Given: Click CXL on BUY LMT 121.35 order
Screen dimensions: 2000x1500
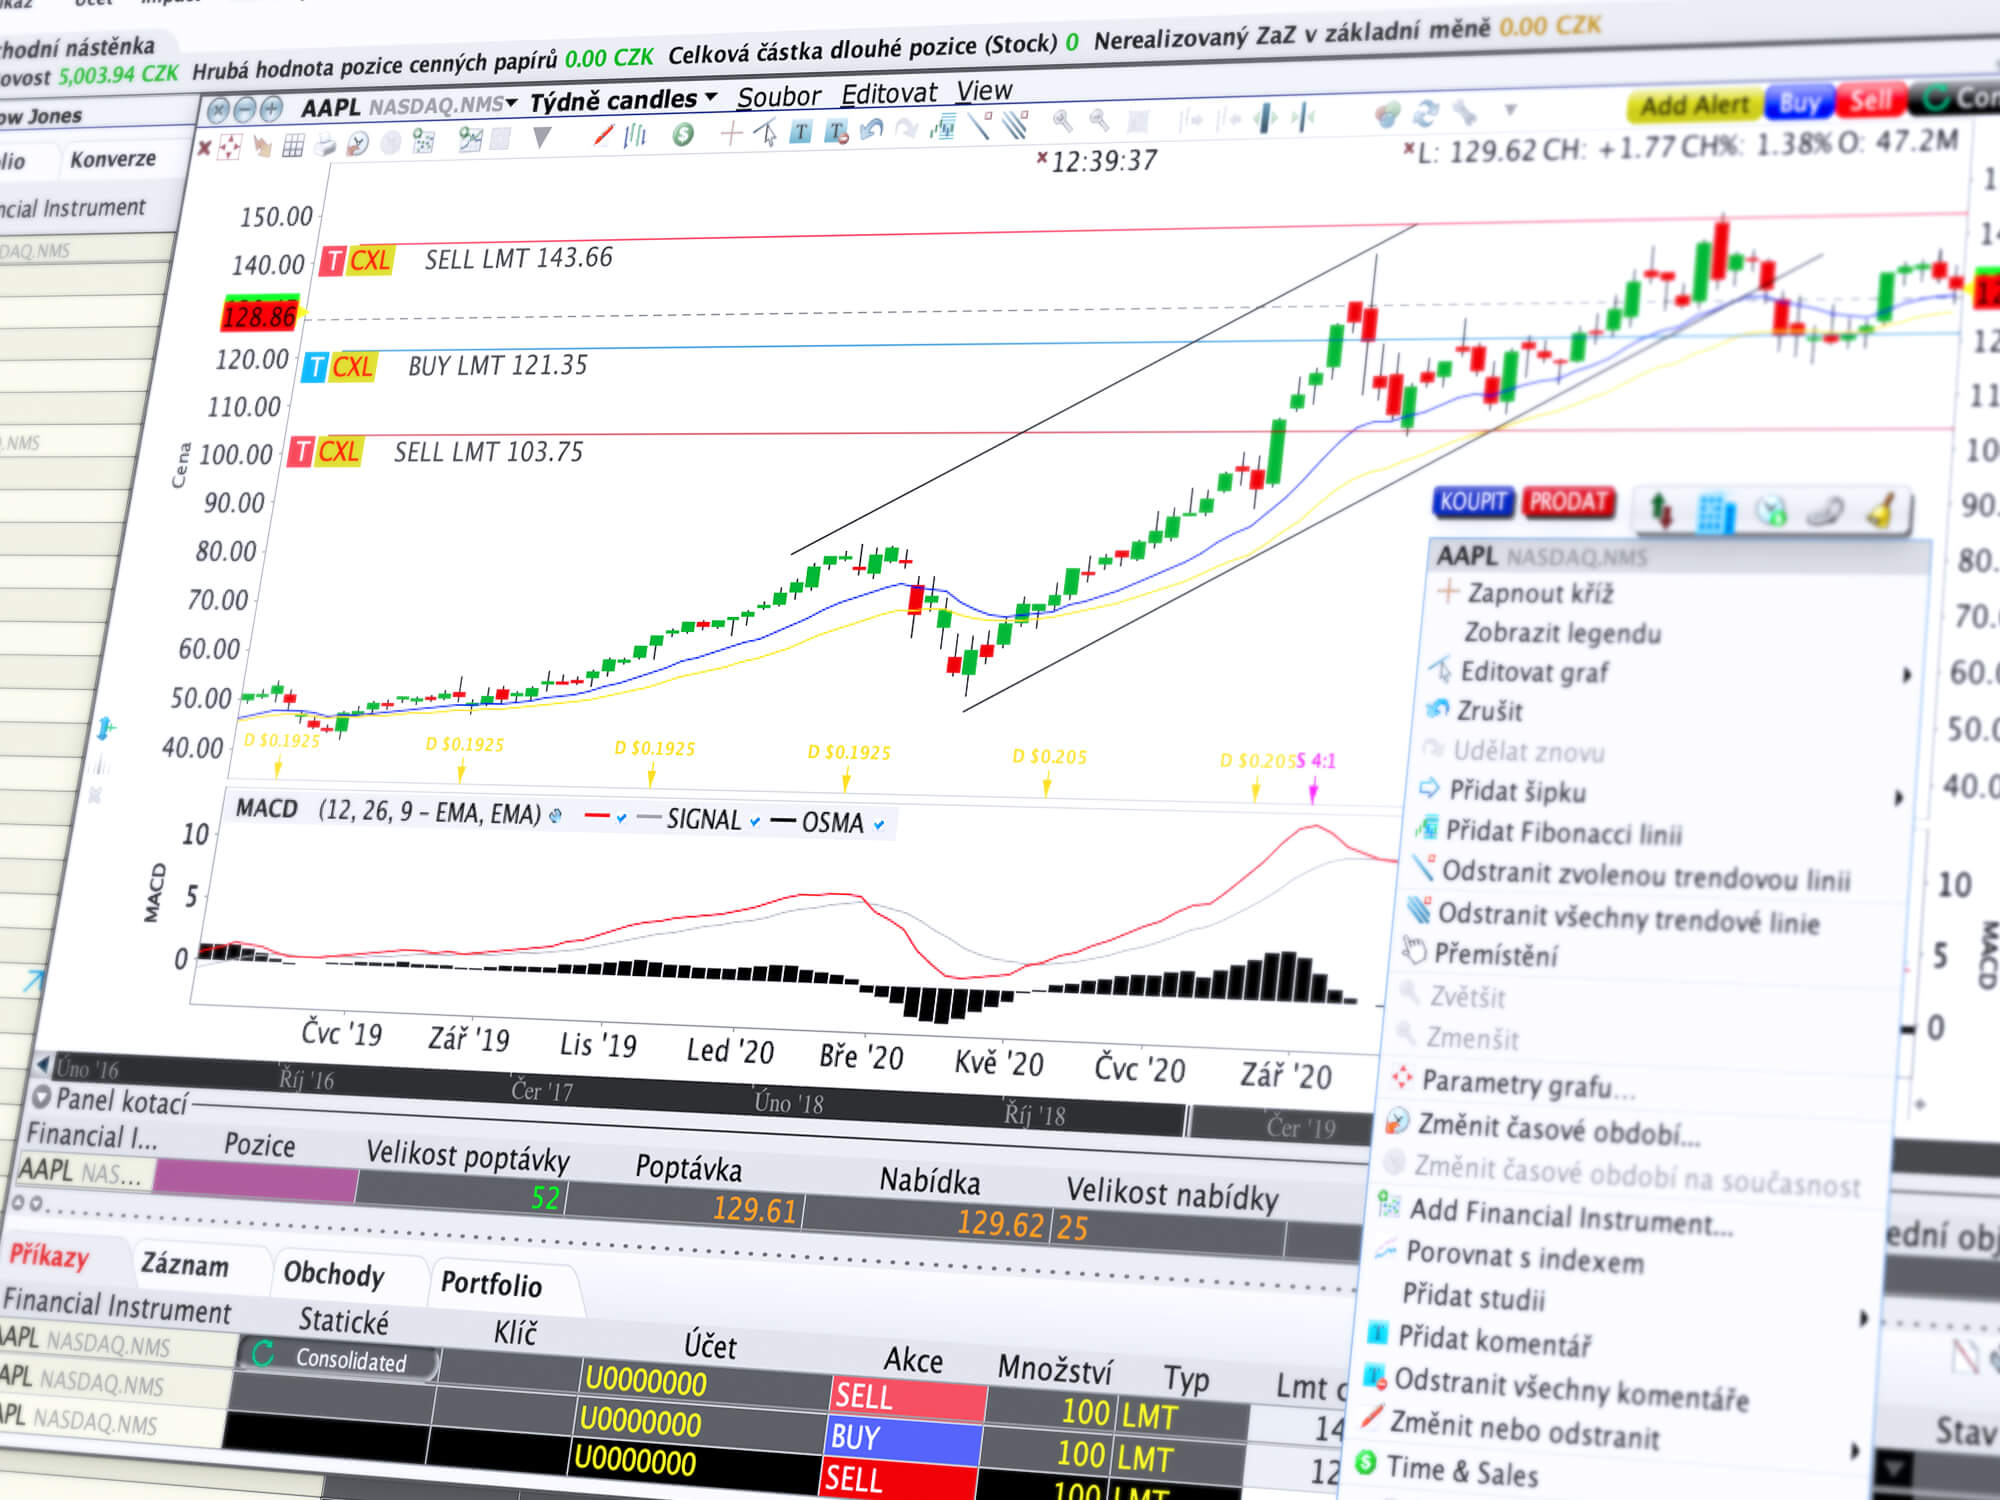Looking at the screenshot, I should click(x=352, y=367).
